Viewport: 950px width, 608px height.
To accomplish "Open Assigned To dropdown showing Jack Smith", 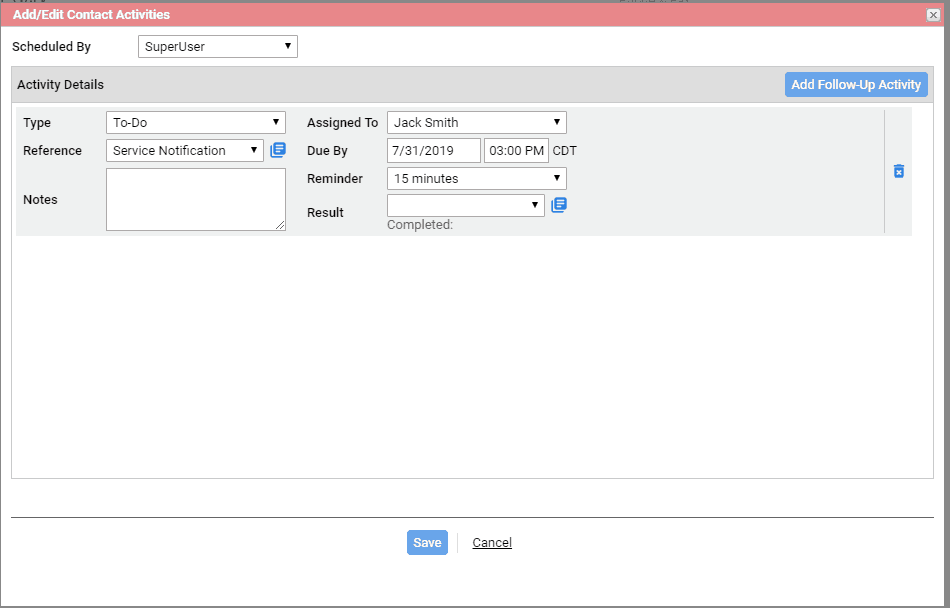I will coord(477,122).
